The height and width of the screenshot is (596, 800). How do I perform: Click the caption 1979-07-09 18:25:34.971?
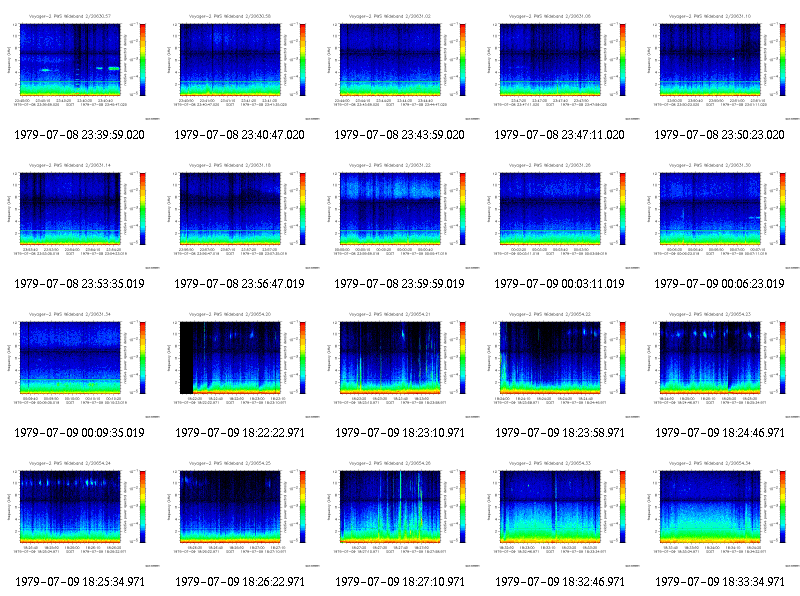80,582
